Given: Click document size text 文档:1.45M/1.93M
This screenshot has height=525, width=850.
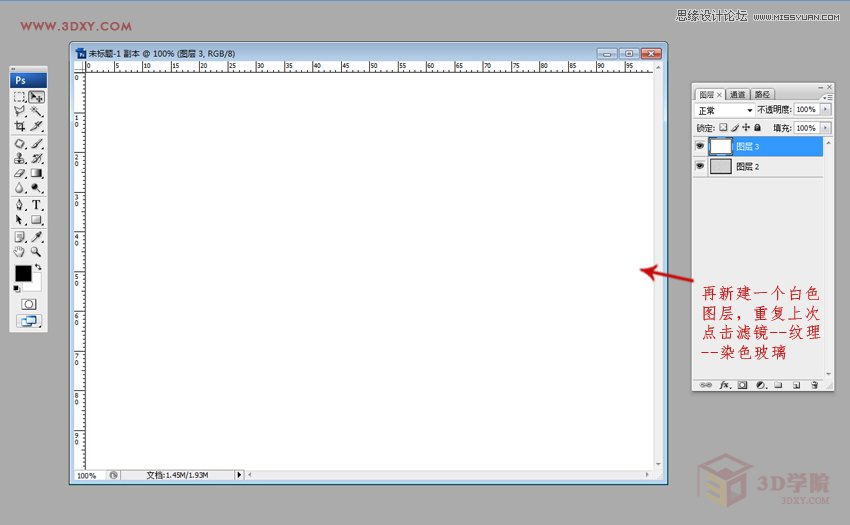Looking at the screenshot, I should point(177,475).
